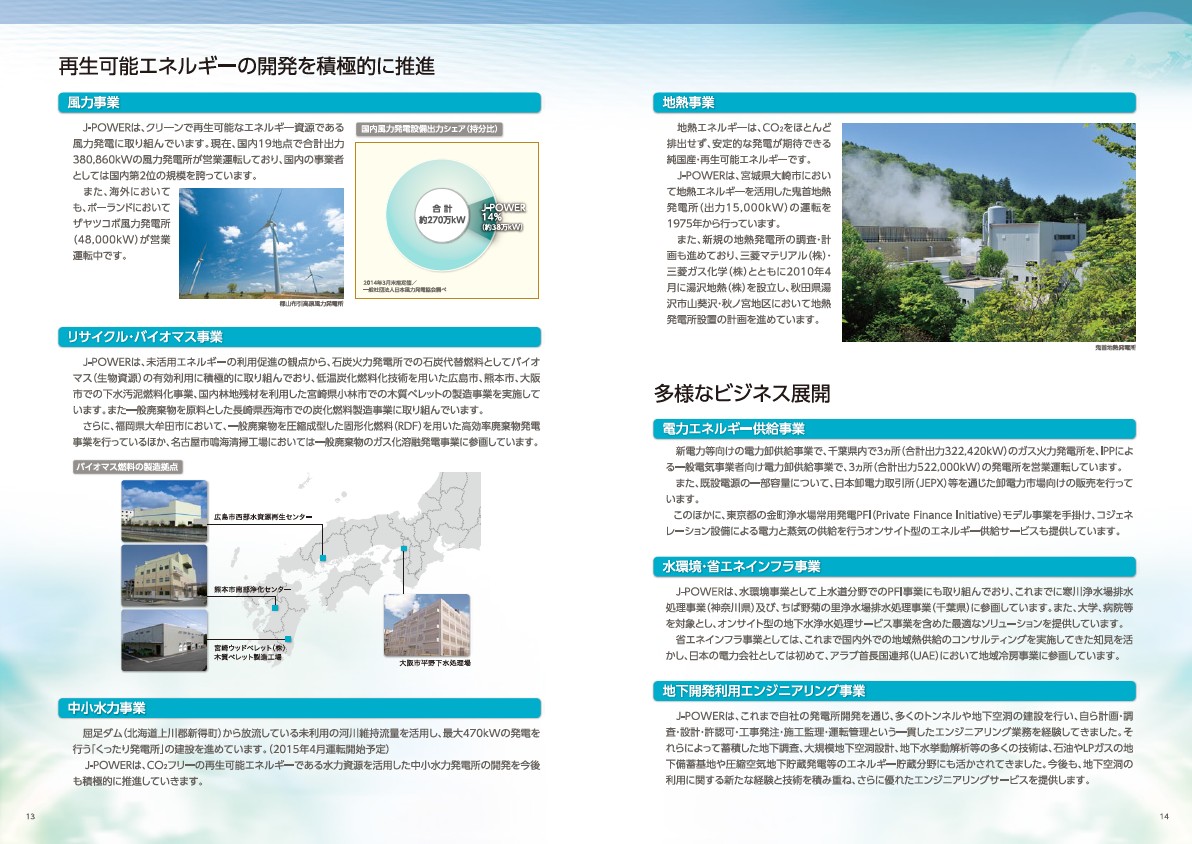
Task: Click the Miyazaki marker on the Japan map
Action: (x=288, y=639)
